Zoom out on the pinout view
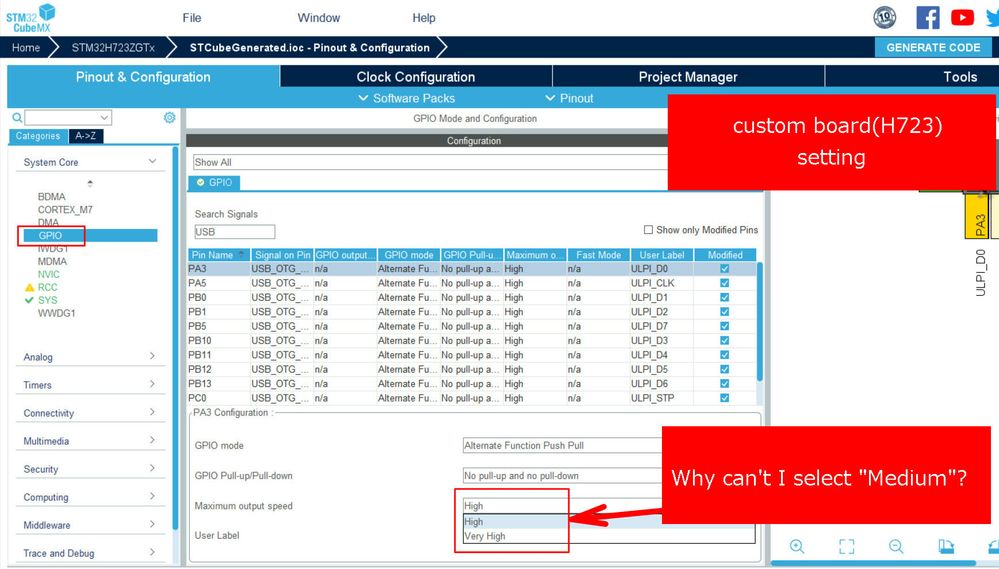This screenshot has height=569, width=999. coord(896,546)
